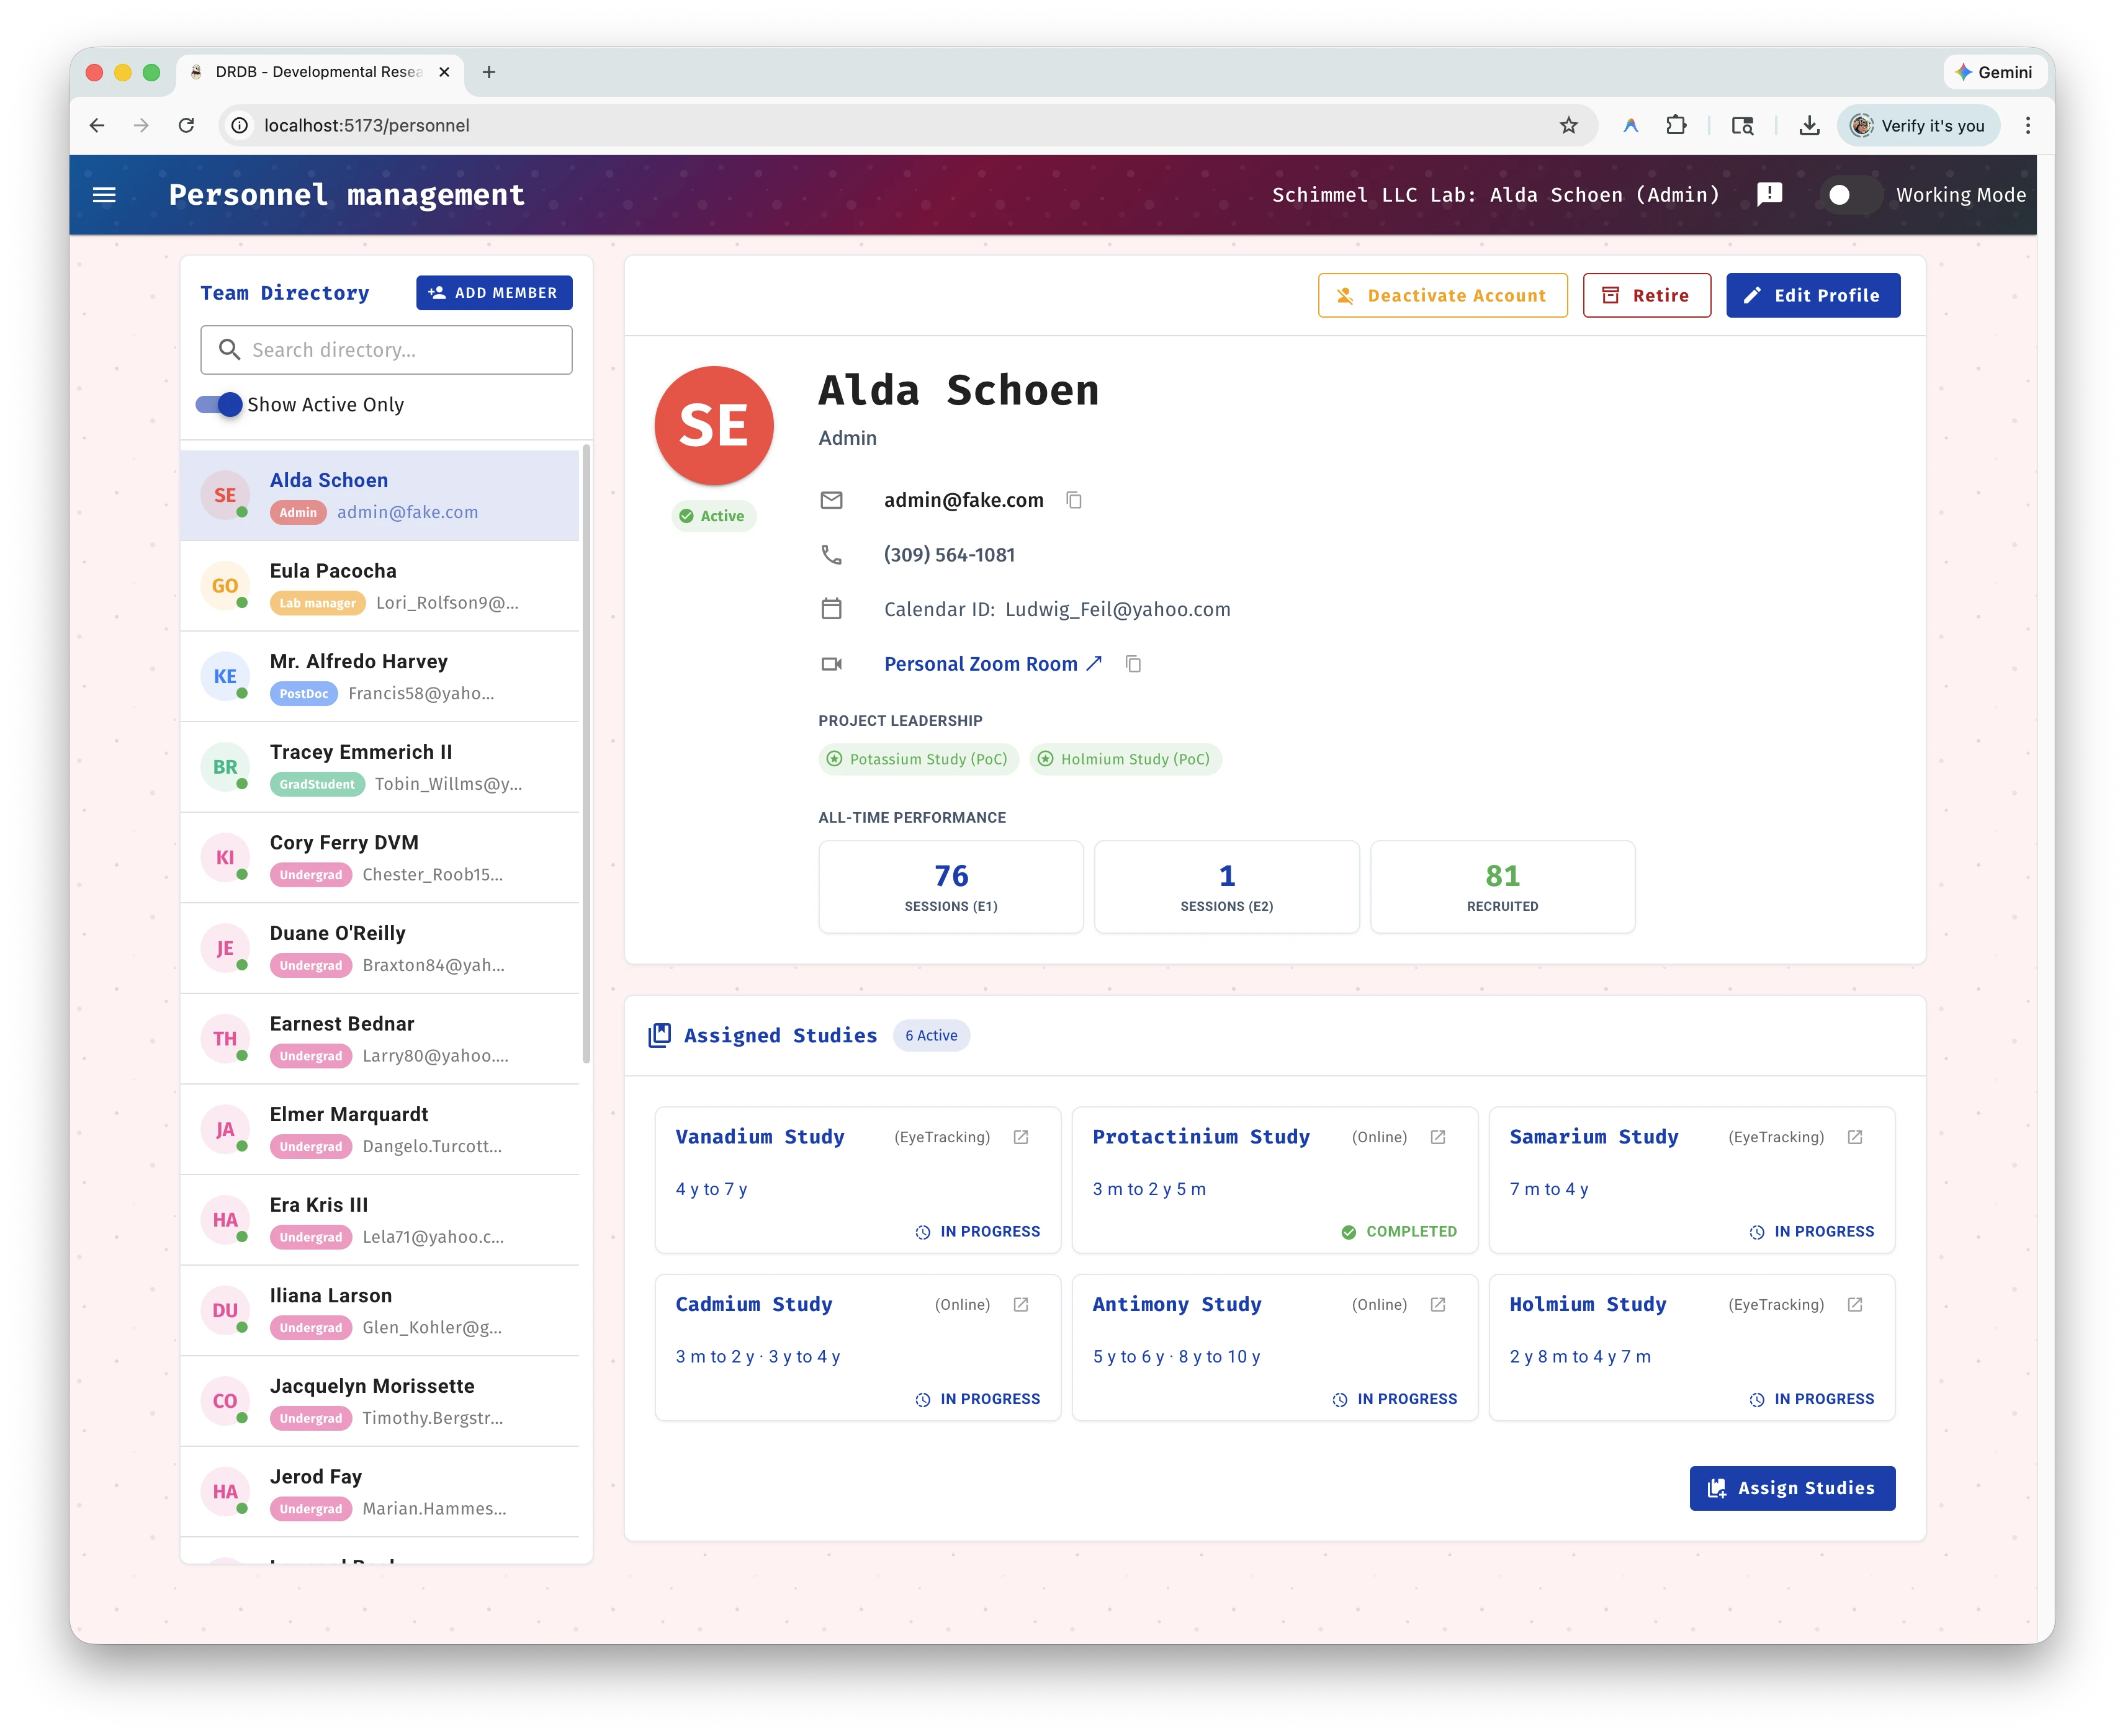Bookmark this page with the star icon
The image size is (2125, 1736).
[x=1568, y=125]
